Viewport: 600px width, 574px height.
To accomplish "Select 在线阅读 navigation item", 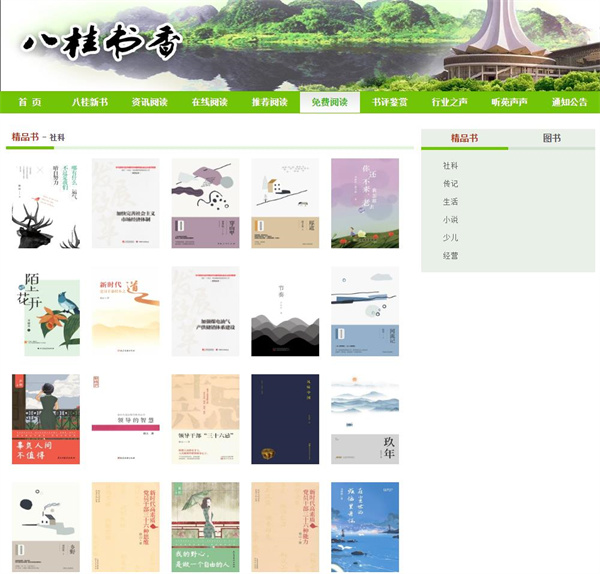I will (210, 102).
